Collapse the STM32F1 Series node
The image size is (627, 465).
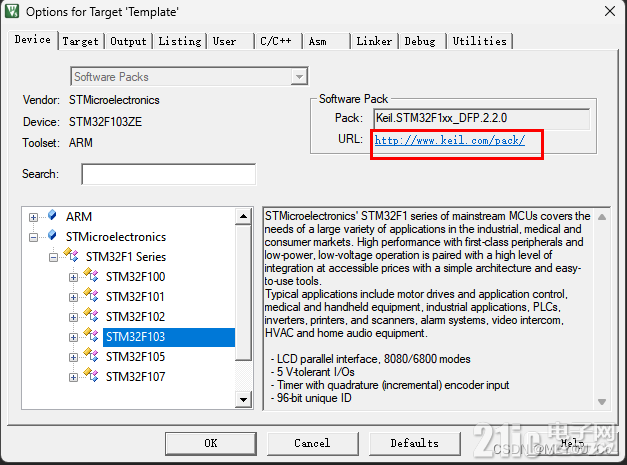[53, 257]
